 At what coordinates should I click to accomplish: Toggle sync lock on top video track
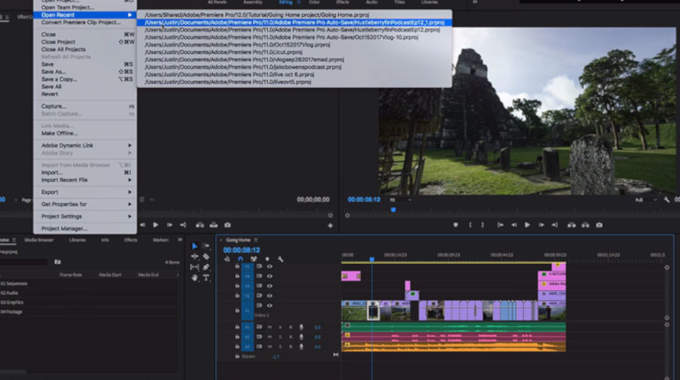click(x=259, y=266)
